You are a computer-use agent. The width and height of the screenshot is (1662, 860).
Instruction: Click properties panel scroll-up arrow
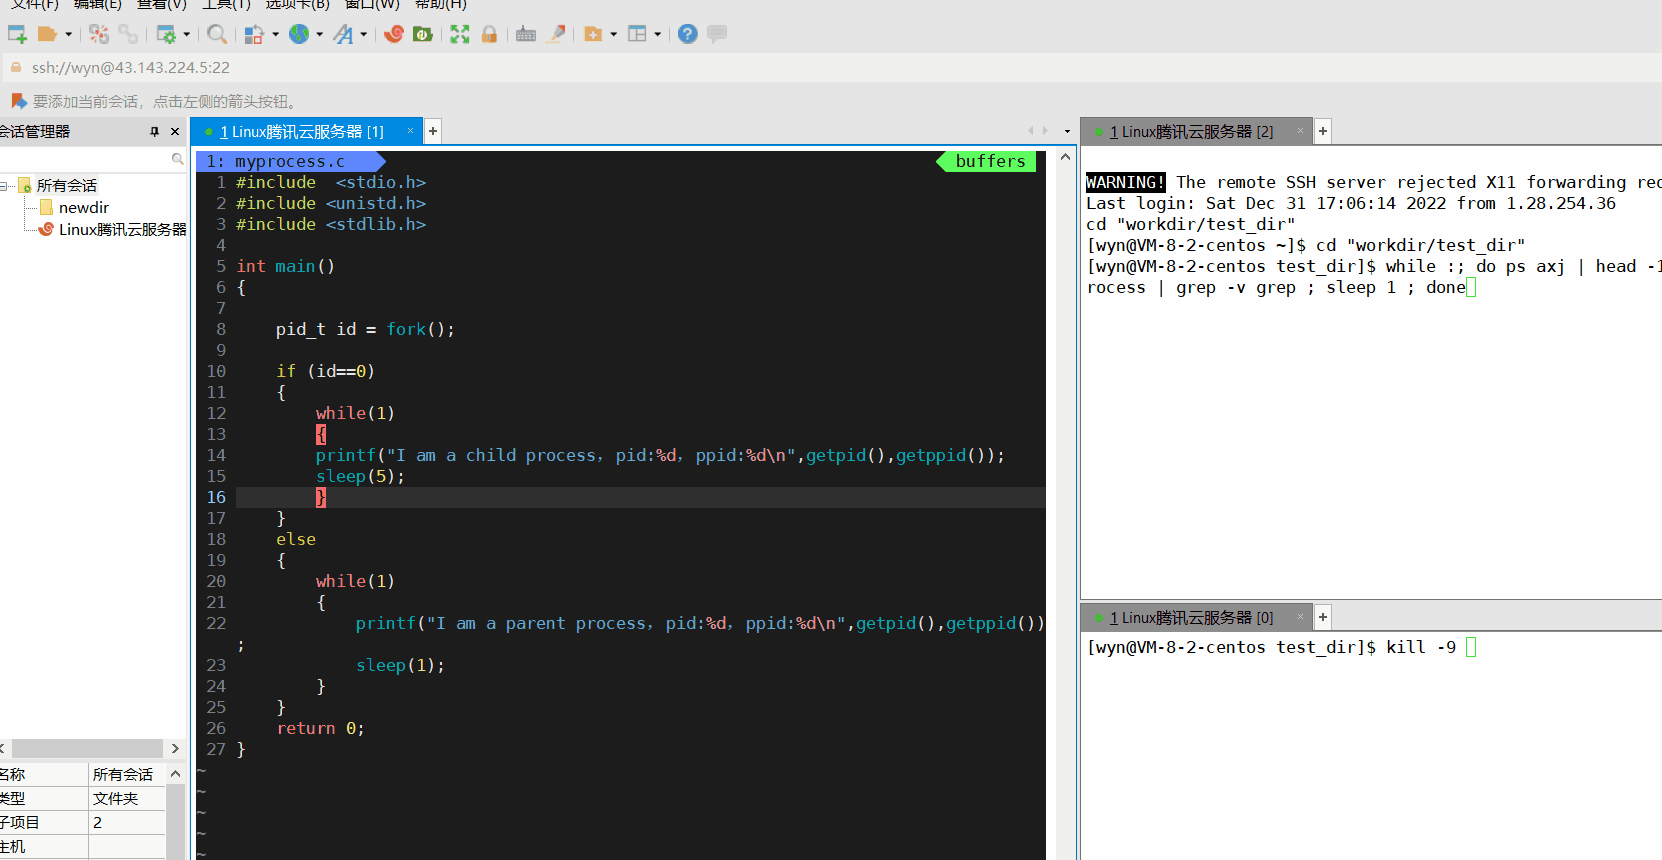coord(175,774)
